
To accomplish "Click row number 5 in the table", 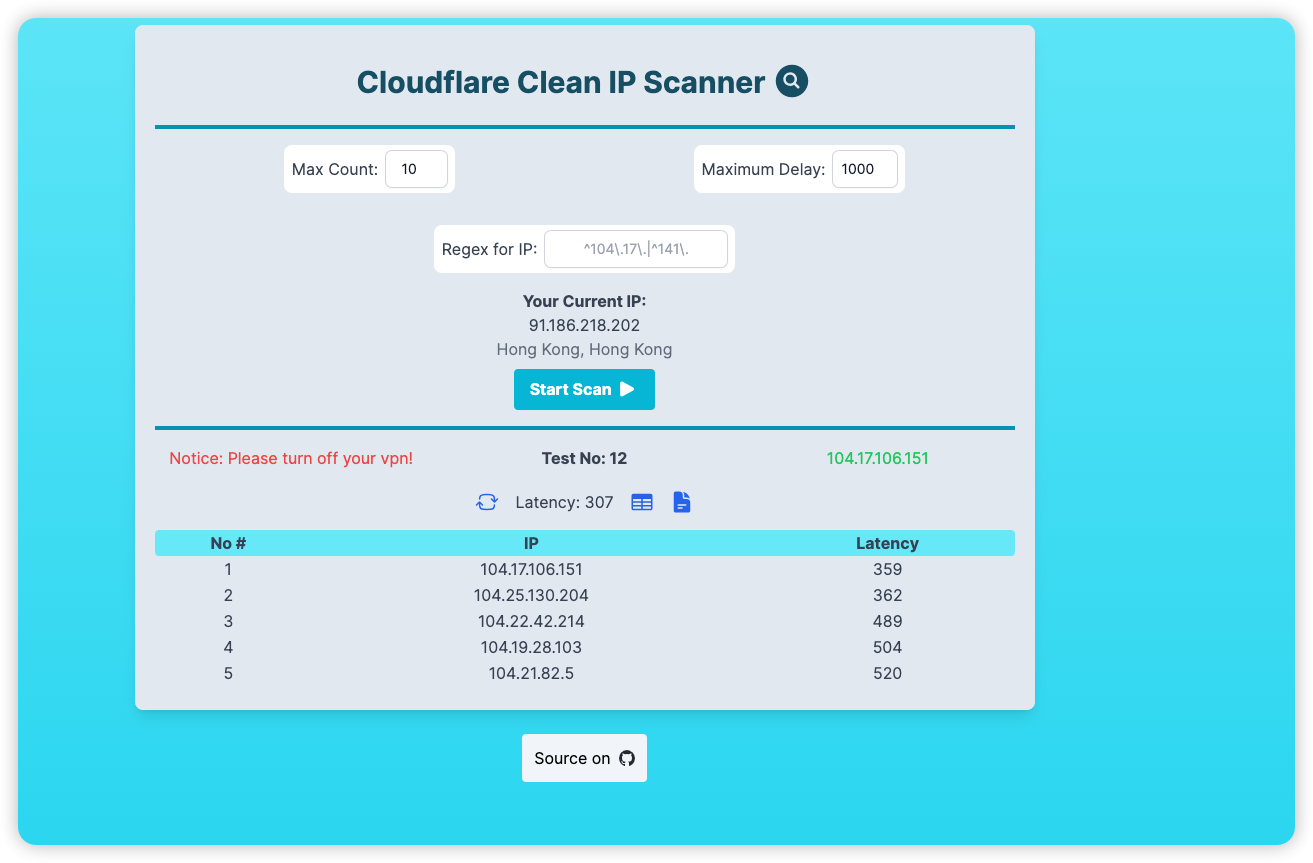I will (228, 673).
